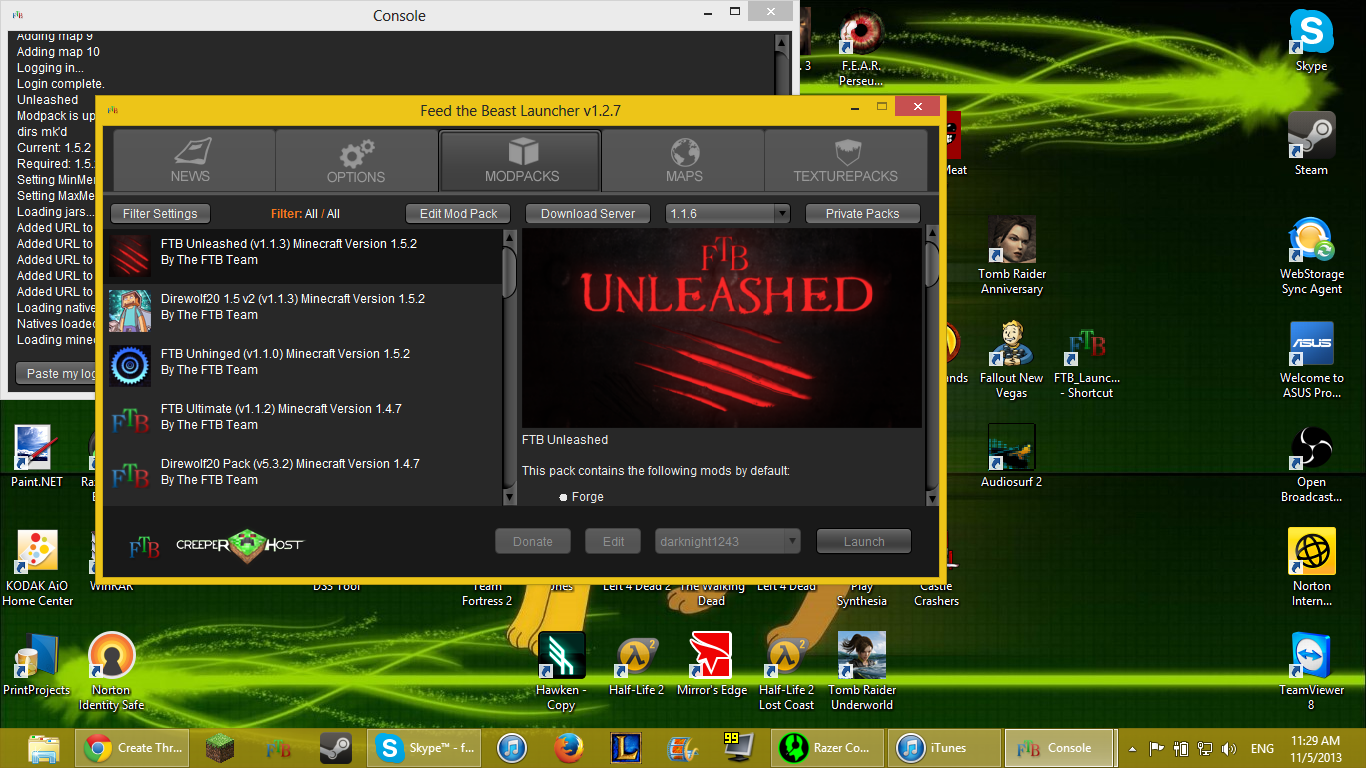Click the FTB_Launcher Shortcut desktop icon
The width and height of the screenshot is (1366, 768).
1087,359
